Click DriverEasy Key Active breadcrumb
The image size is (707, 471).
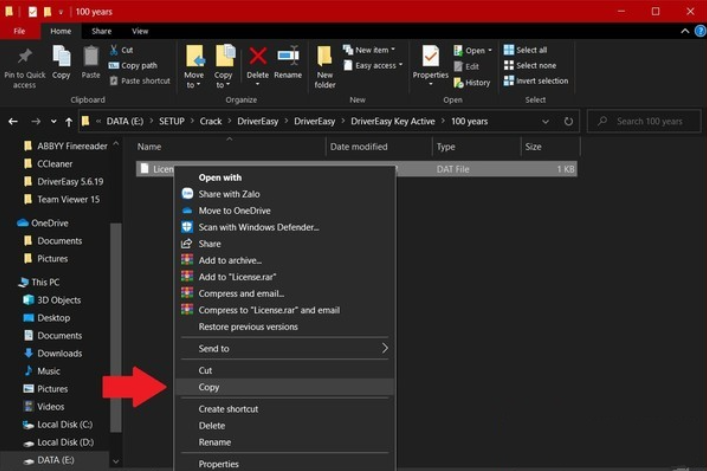point(393,121)
